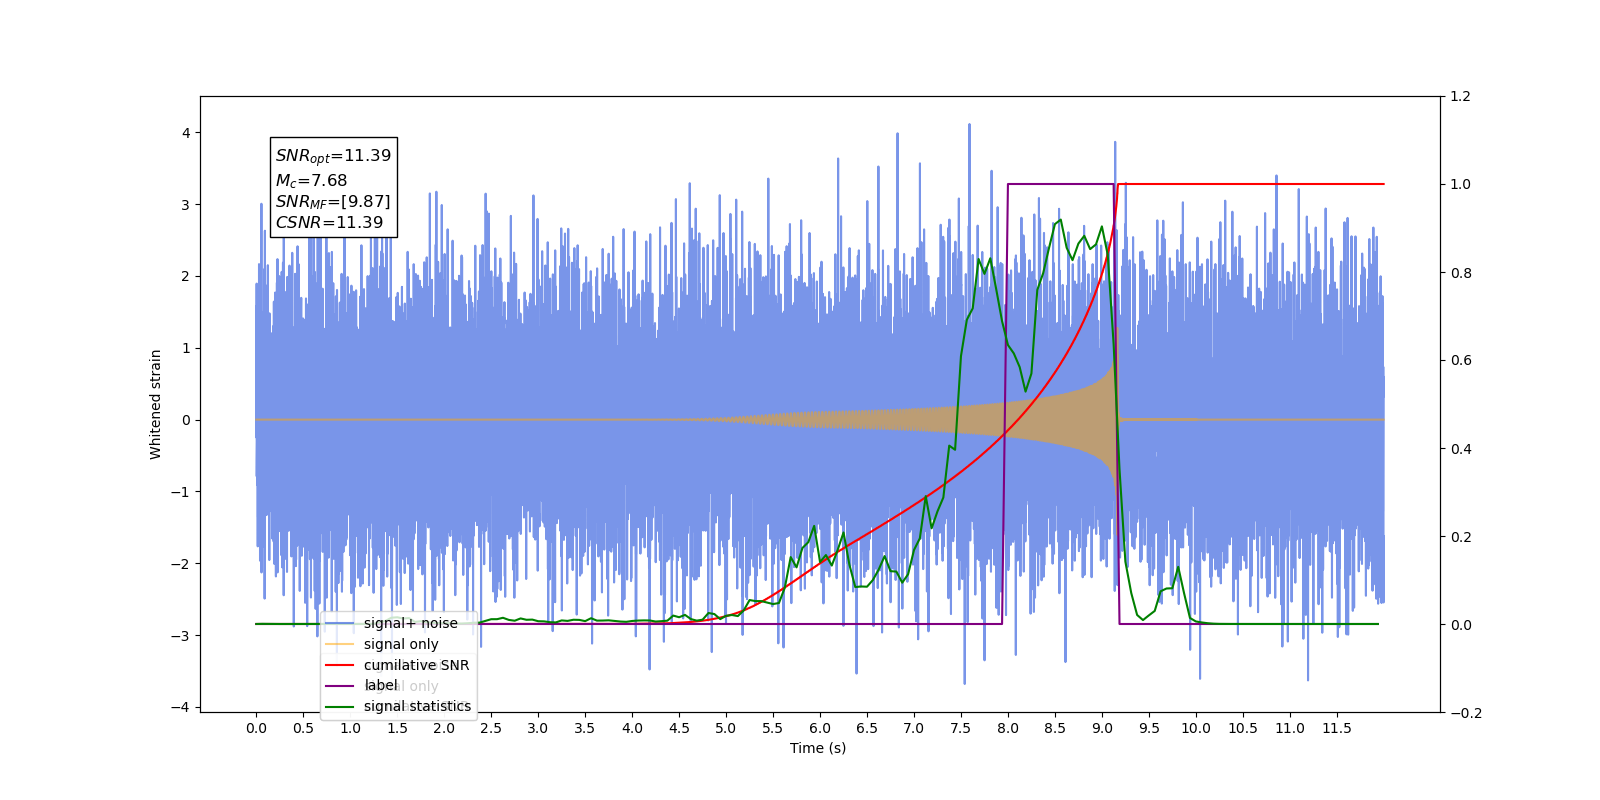Click the 1.2 tick on right axis
This screenshot has height=800, width=1600.
click(x=1460, y=97)
